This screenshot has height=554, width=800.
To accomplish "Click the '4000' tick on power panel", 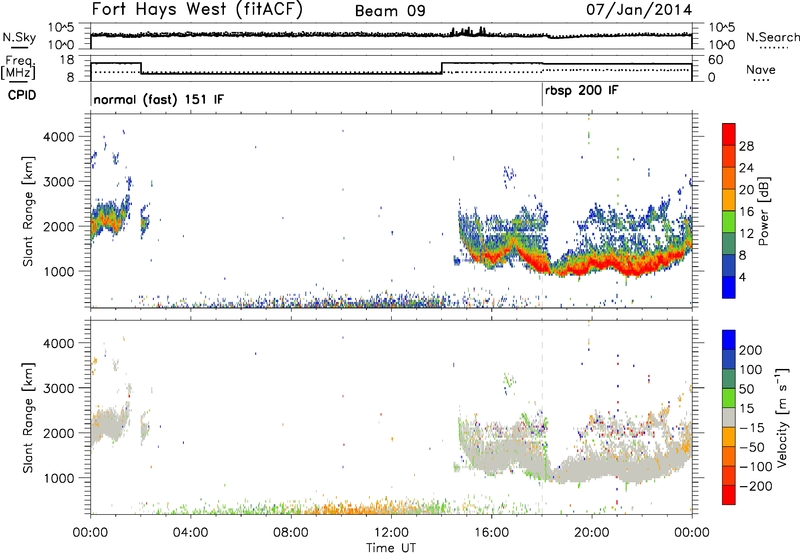I will coord(58,137).
